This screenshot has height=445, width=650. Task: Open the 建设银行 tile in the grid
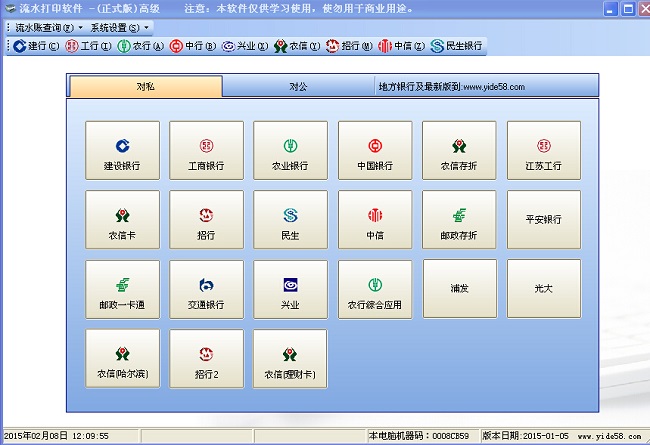122,150
